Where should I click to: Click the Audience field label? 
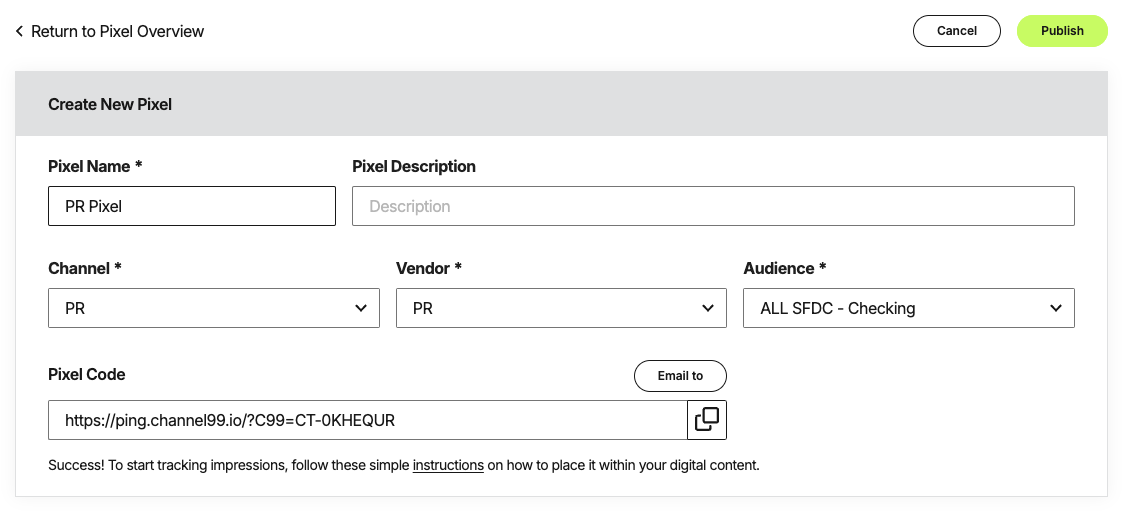click(x=785, y=268)
